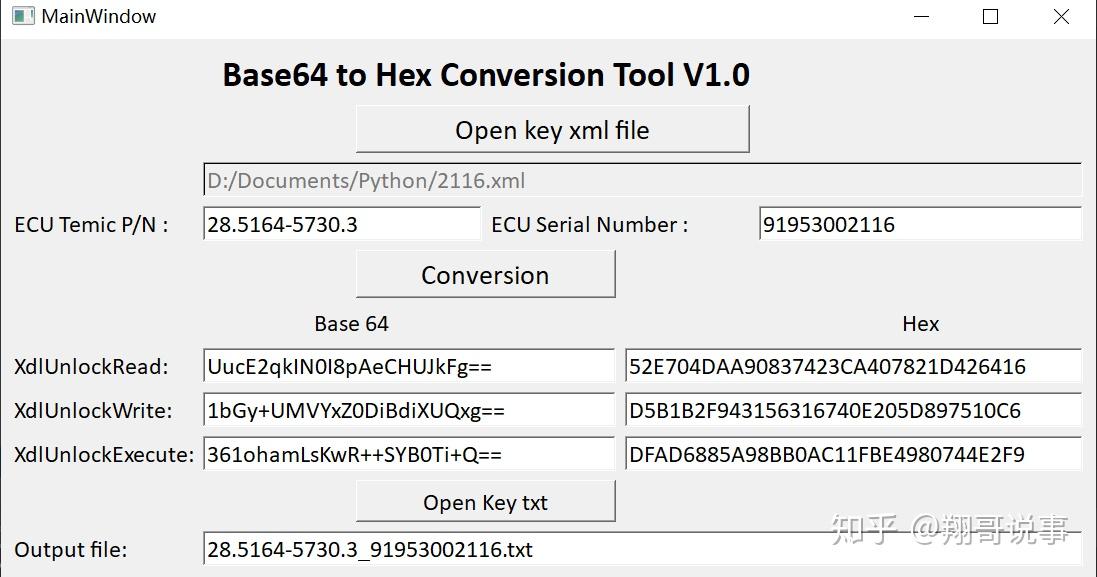Viewport: 1097px width, 577px height.
Task: Select the XdlUnlockRead Hex field
Action: click(x=853, y=366)
